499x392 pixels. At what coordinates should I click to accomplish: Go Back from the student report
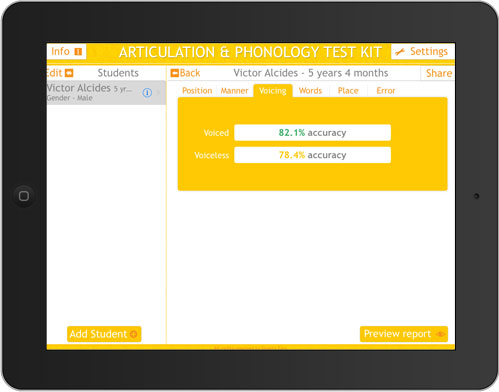tap(186, 73)
